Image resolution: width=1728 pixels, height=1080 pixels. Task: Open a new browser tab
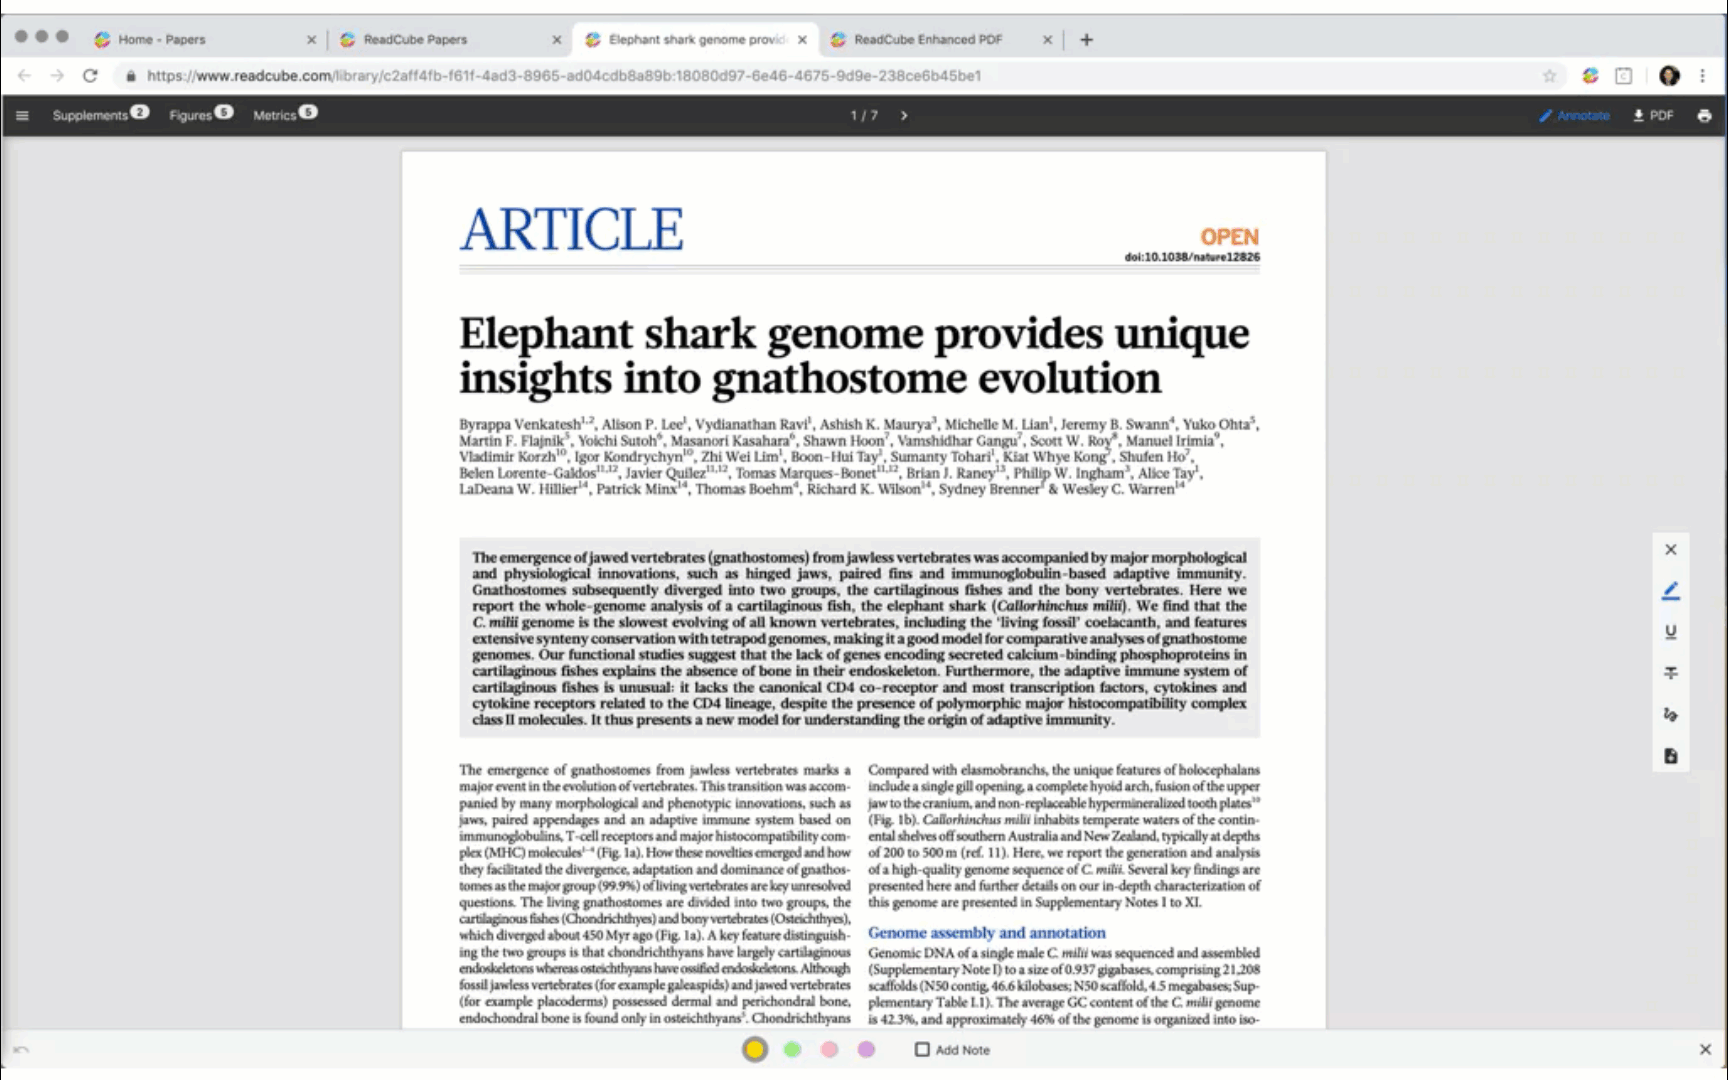click(1086, 40)
